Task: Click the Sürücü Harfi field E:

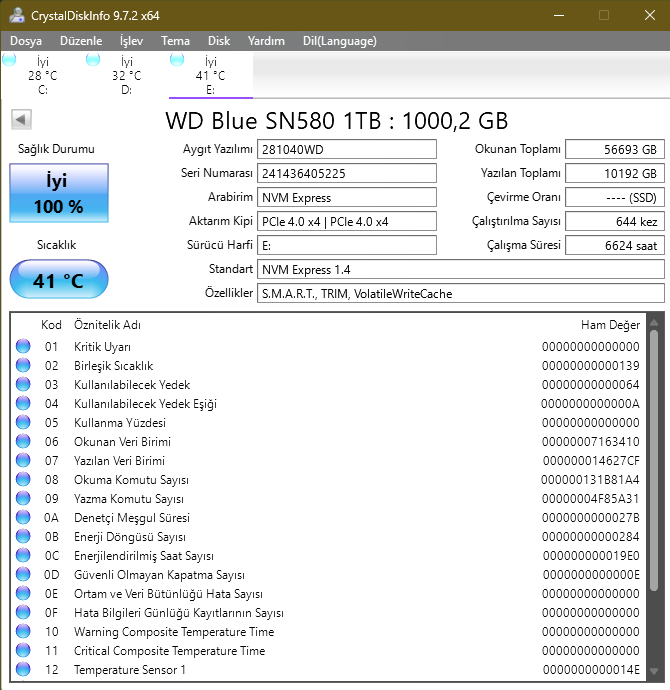Action: (347, 245)
